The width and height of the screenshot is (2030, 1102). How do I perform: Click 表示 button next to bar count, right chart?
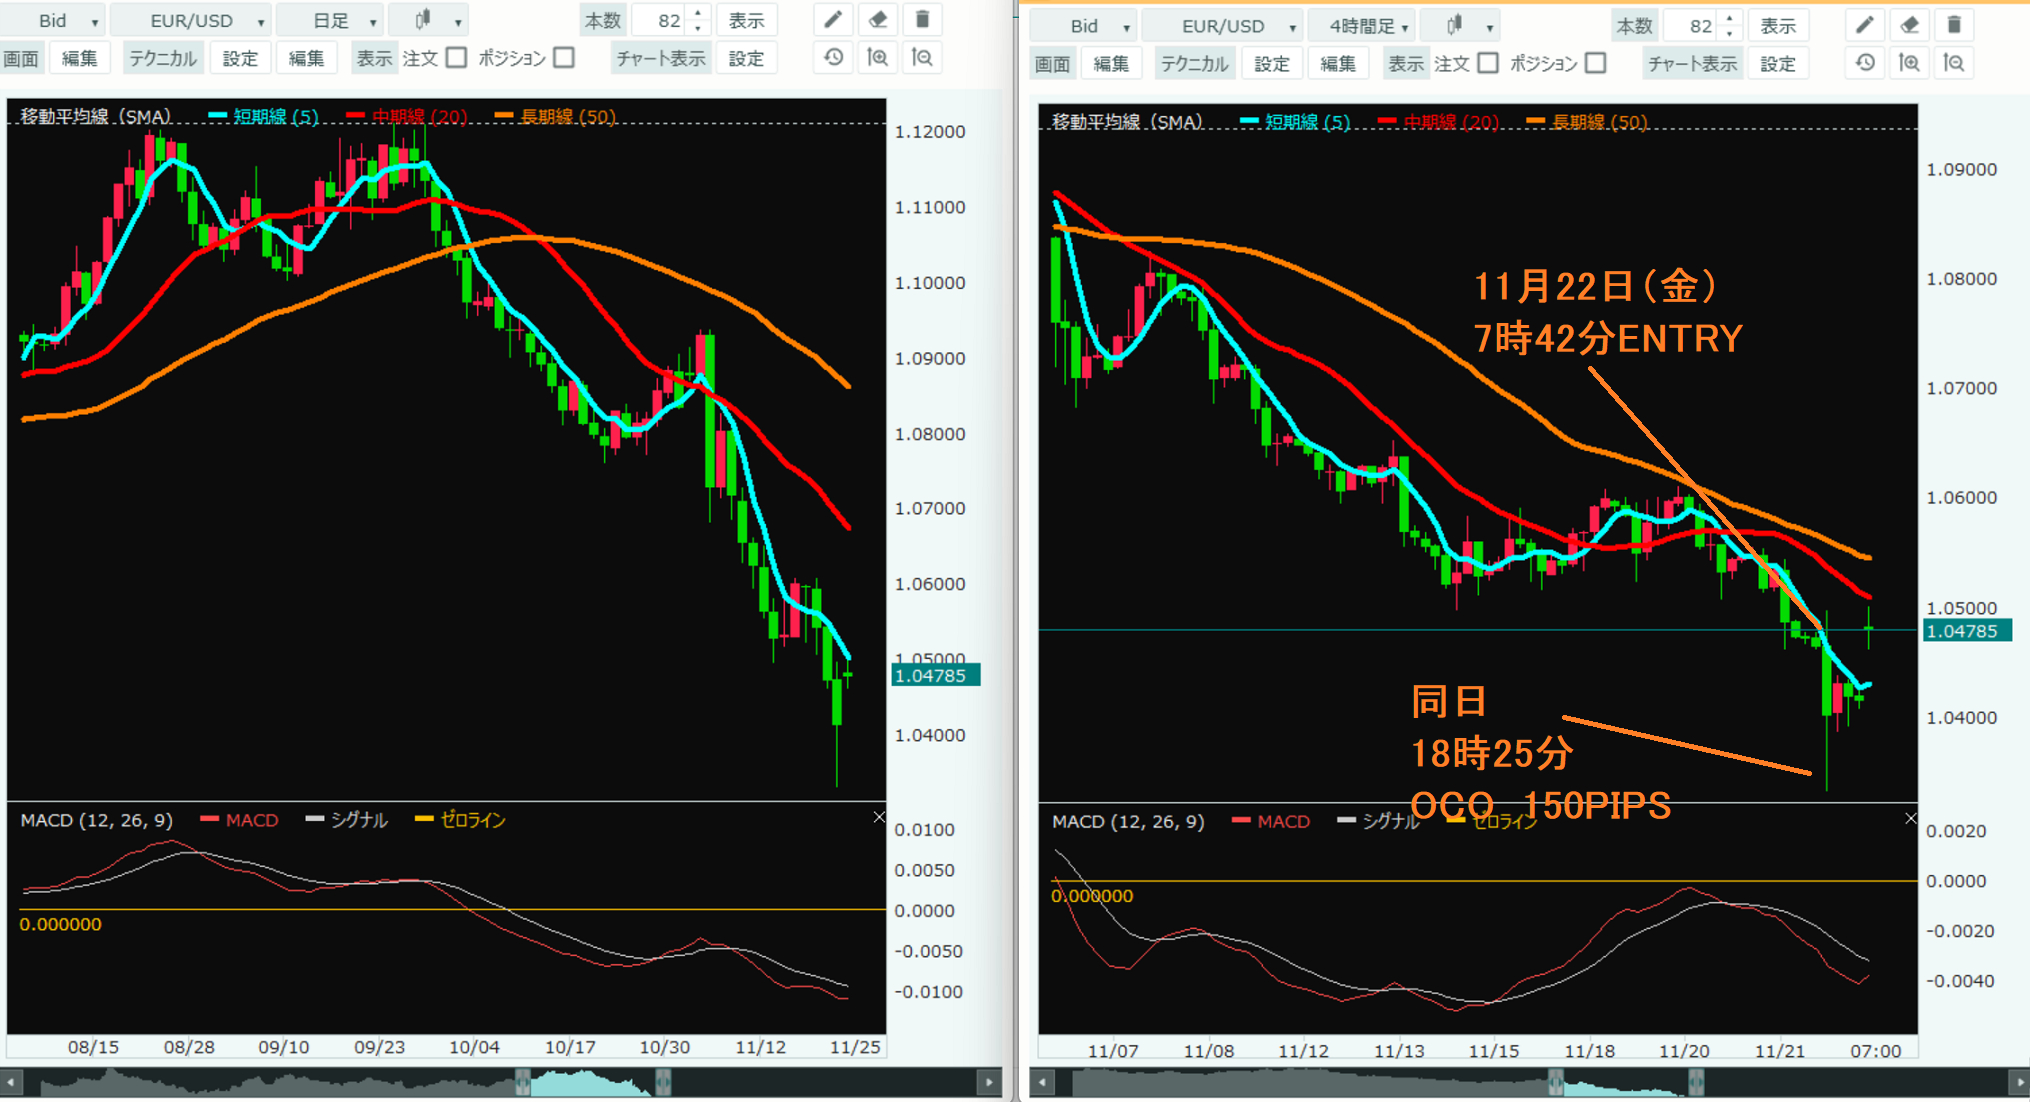[x=1778, y=25]
